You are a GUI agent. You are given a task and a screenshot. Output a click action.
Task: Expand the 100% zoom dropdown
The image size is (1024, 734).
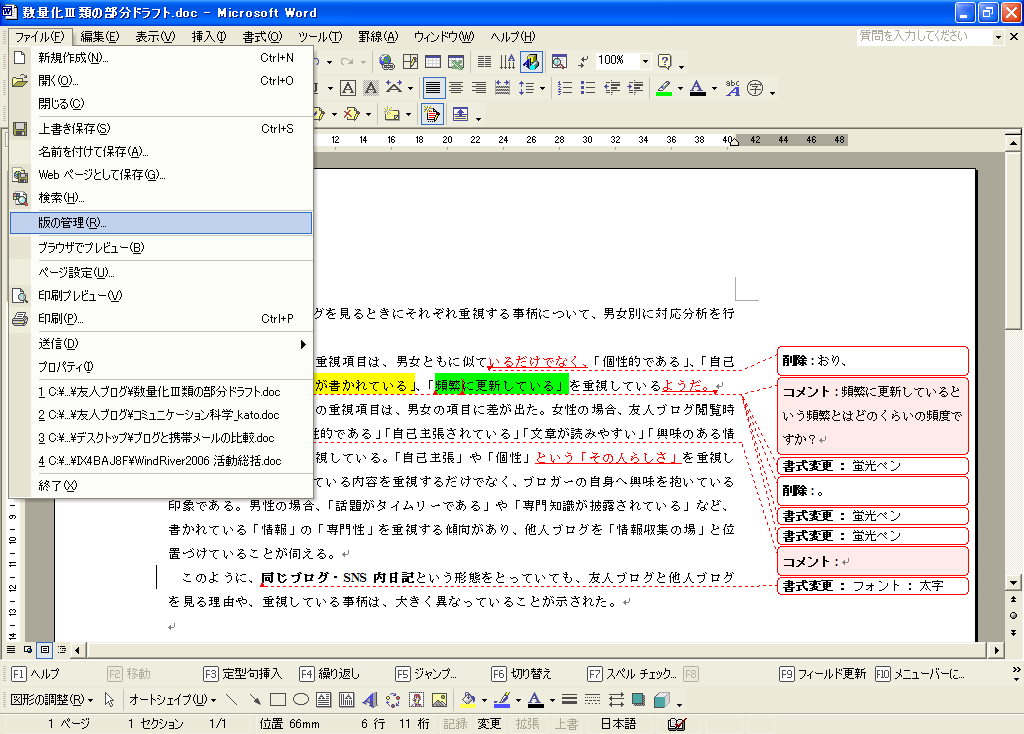pos(645,61)
